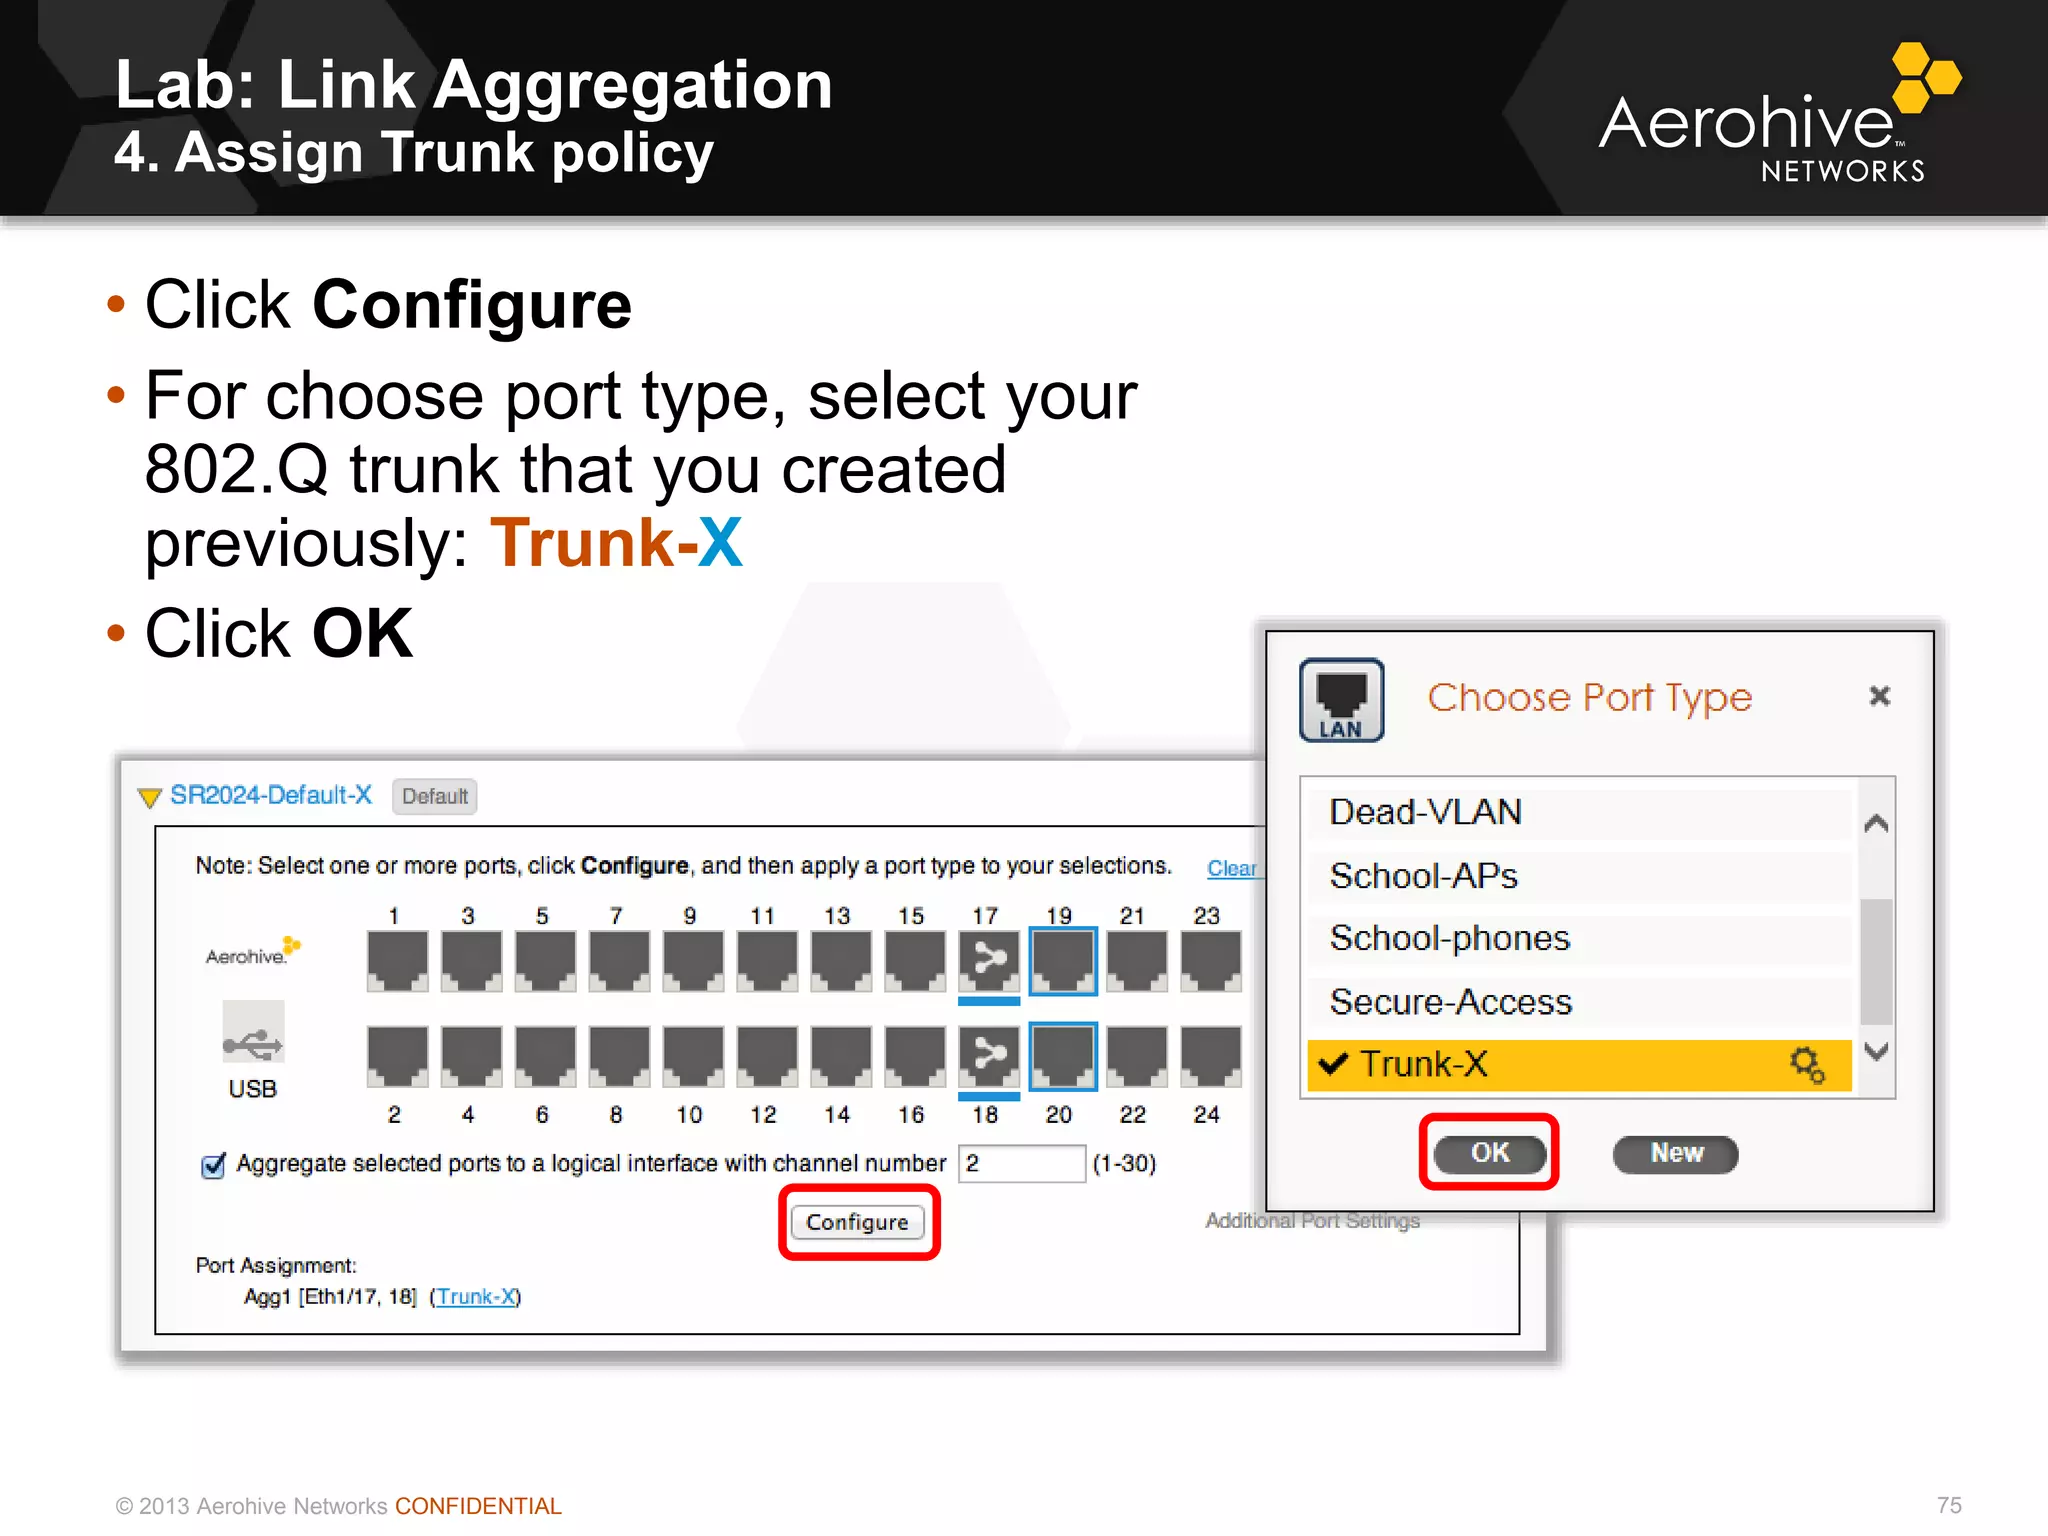Select switch port 2

(x=397, y=1056)
